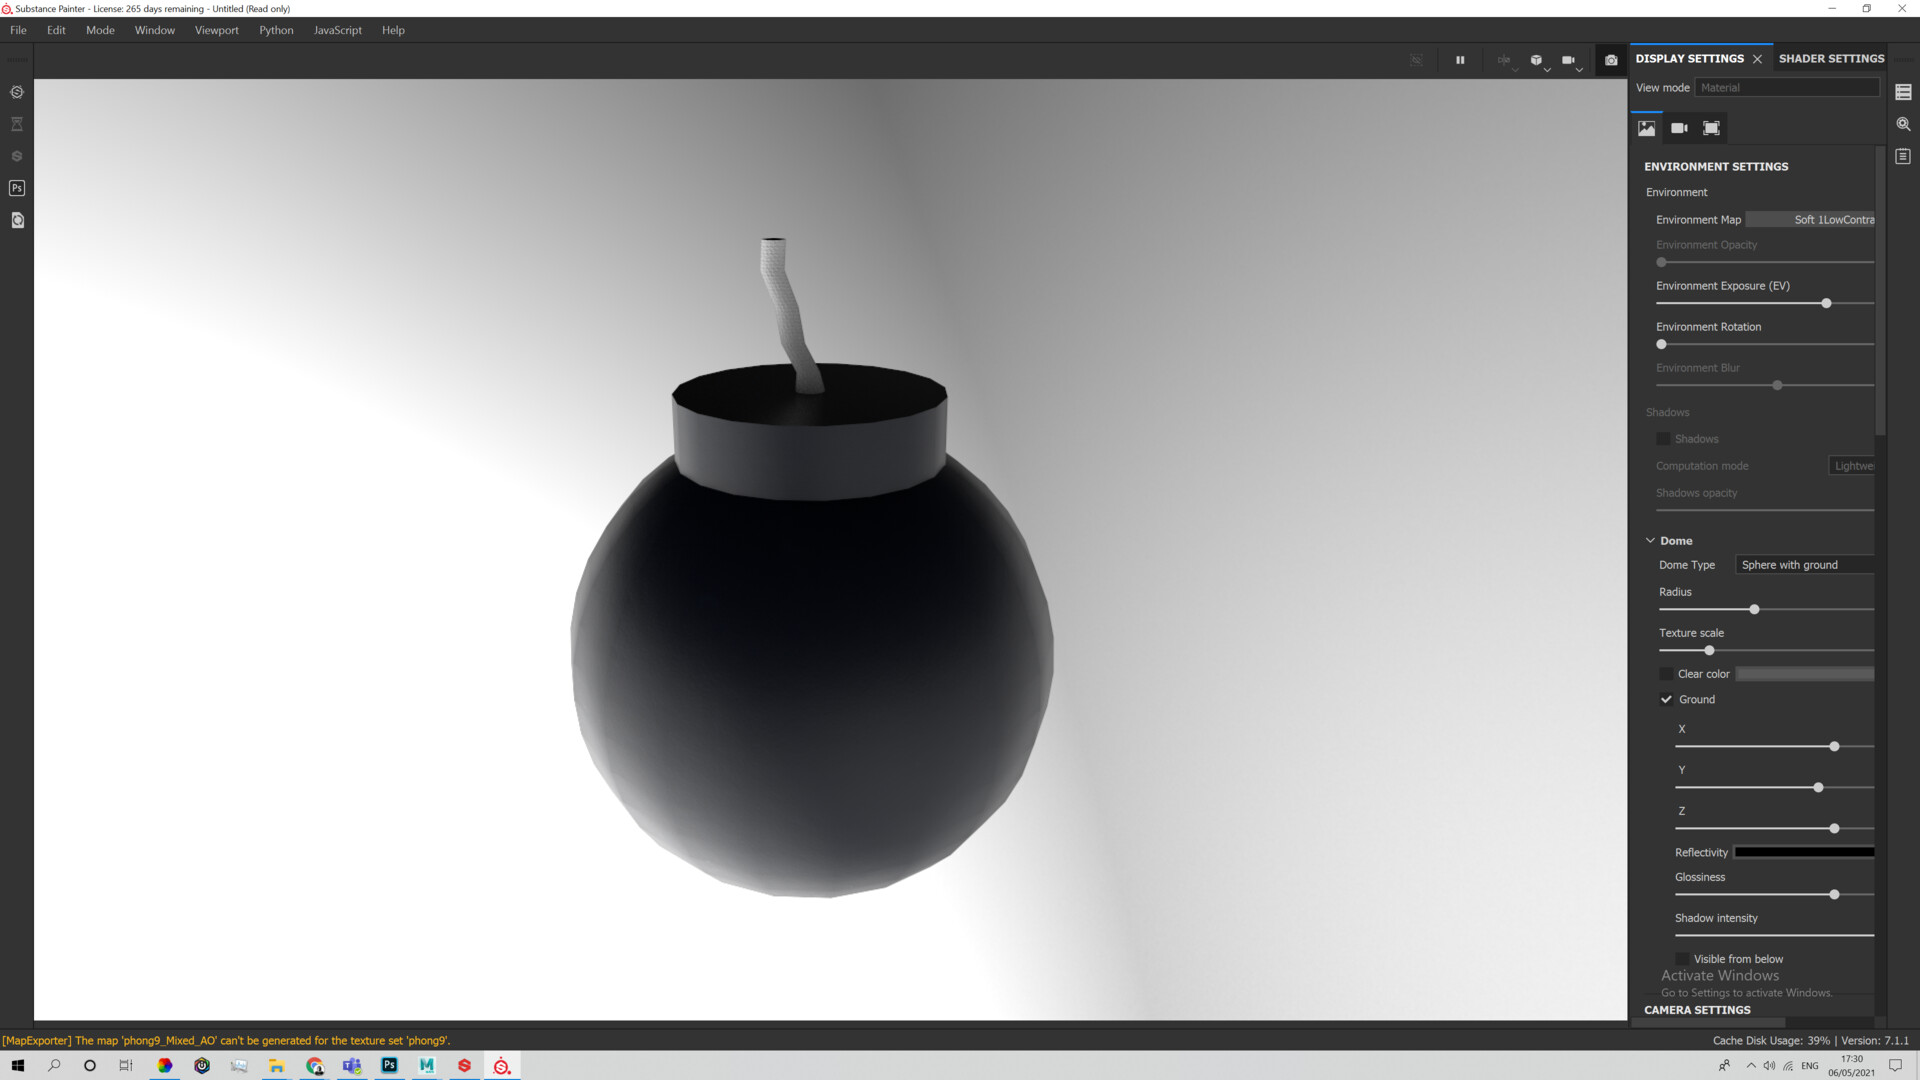The height and width of the screenshot is (1080, 1920).
Task: Take a viewport screenshot with the camera icon
Action: click(1610, 60)
